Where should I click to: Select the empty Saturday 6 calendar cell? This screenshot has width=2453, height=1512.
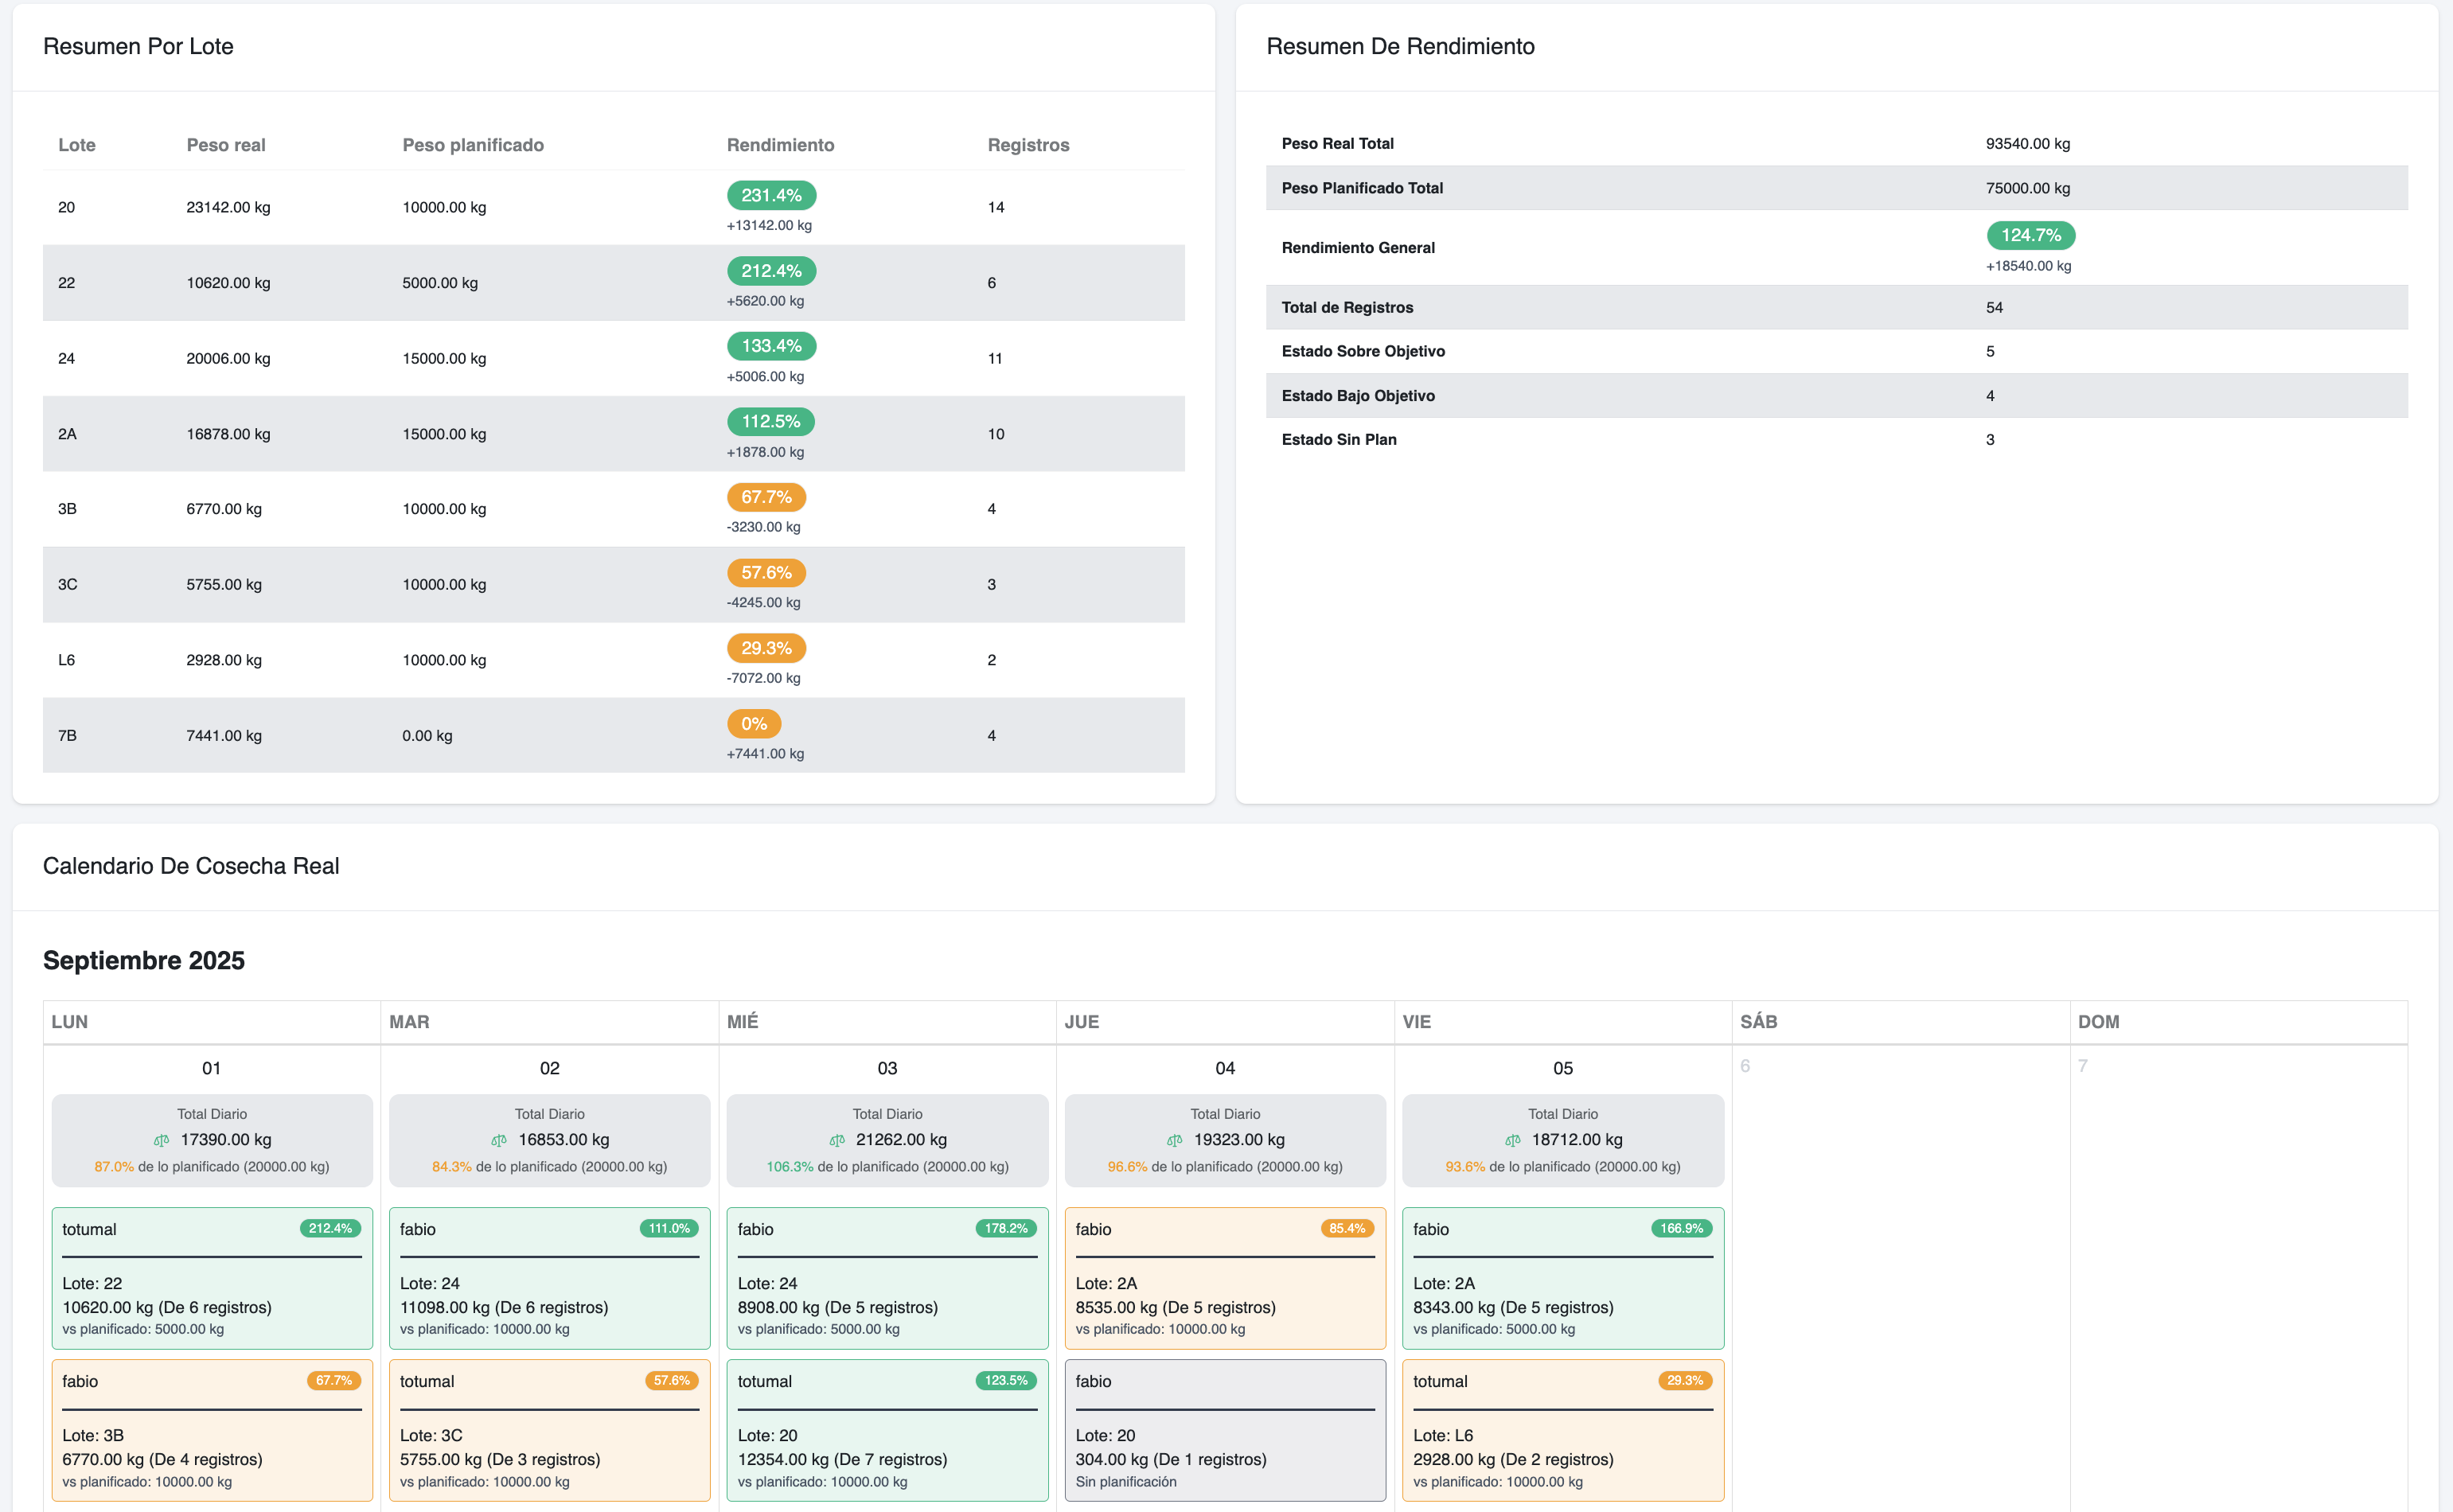pos(1900,1270)
